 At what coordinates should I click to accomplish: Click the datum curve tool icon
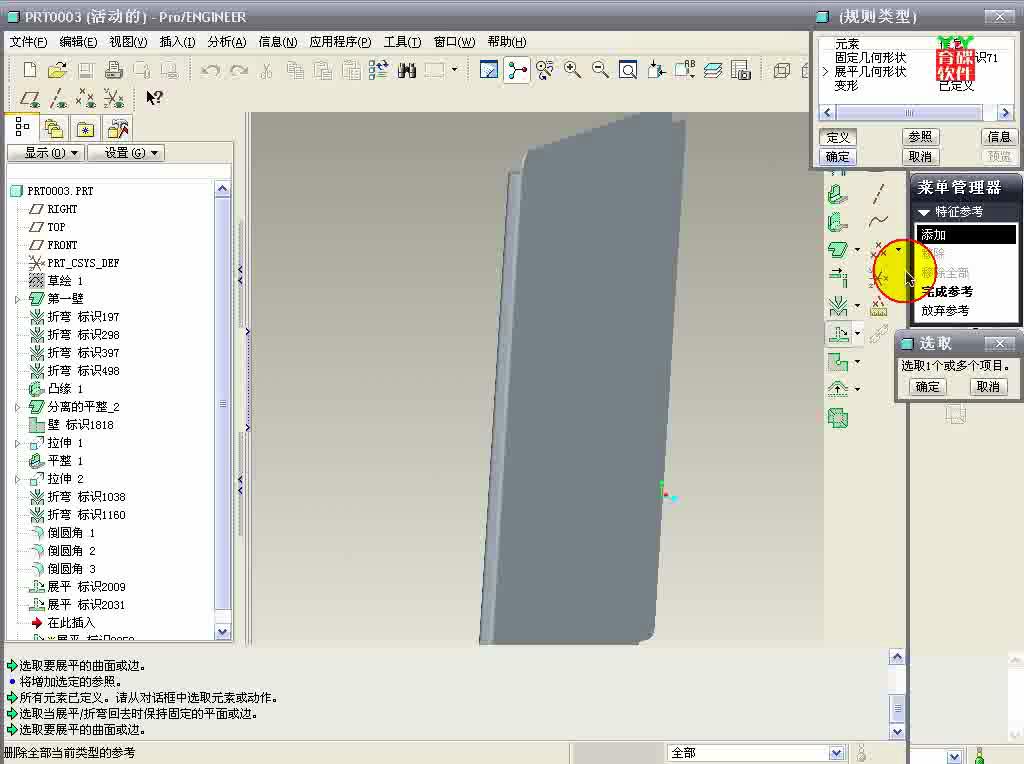[879, 222]
